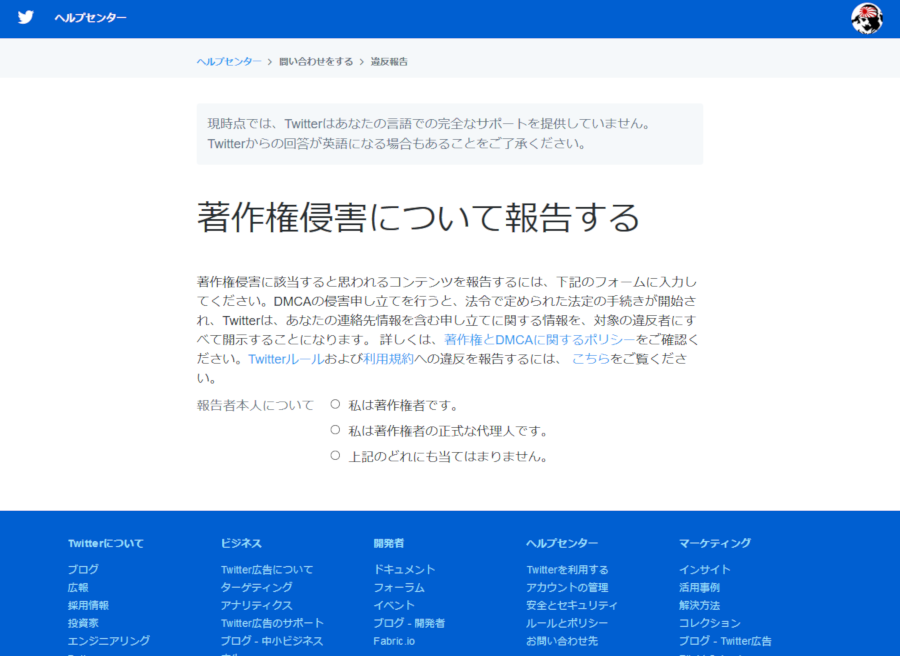Open 利用規約 link
Viewport: 900px width, 656px height.
(x=388, y=359)
